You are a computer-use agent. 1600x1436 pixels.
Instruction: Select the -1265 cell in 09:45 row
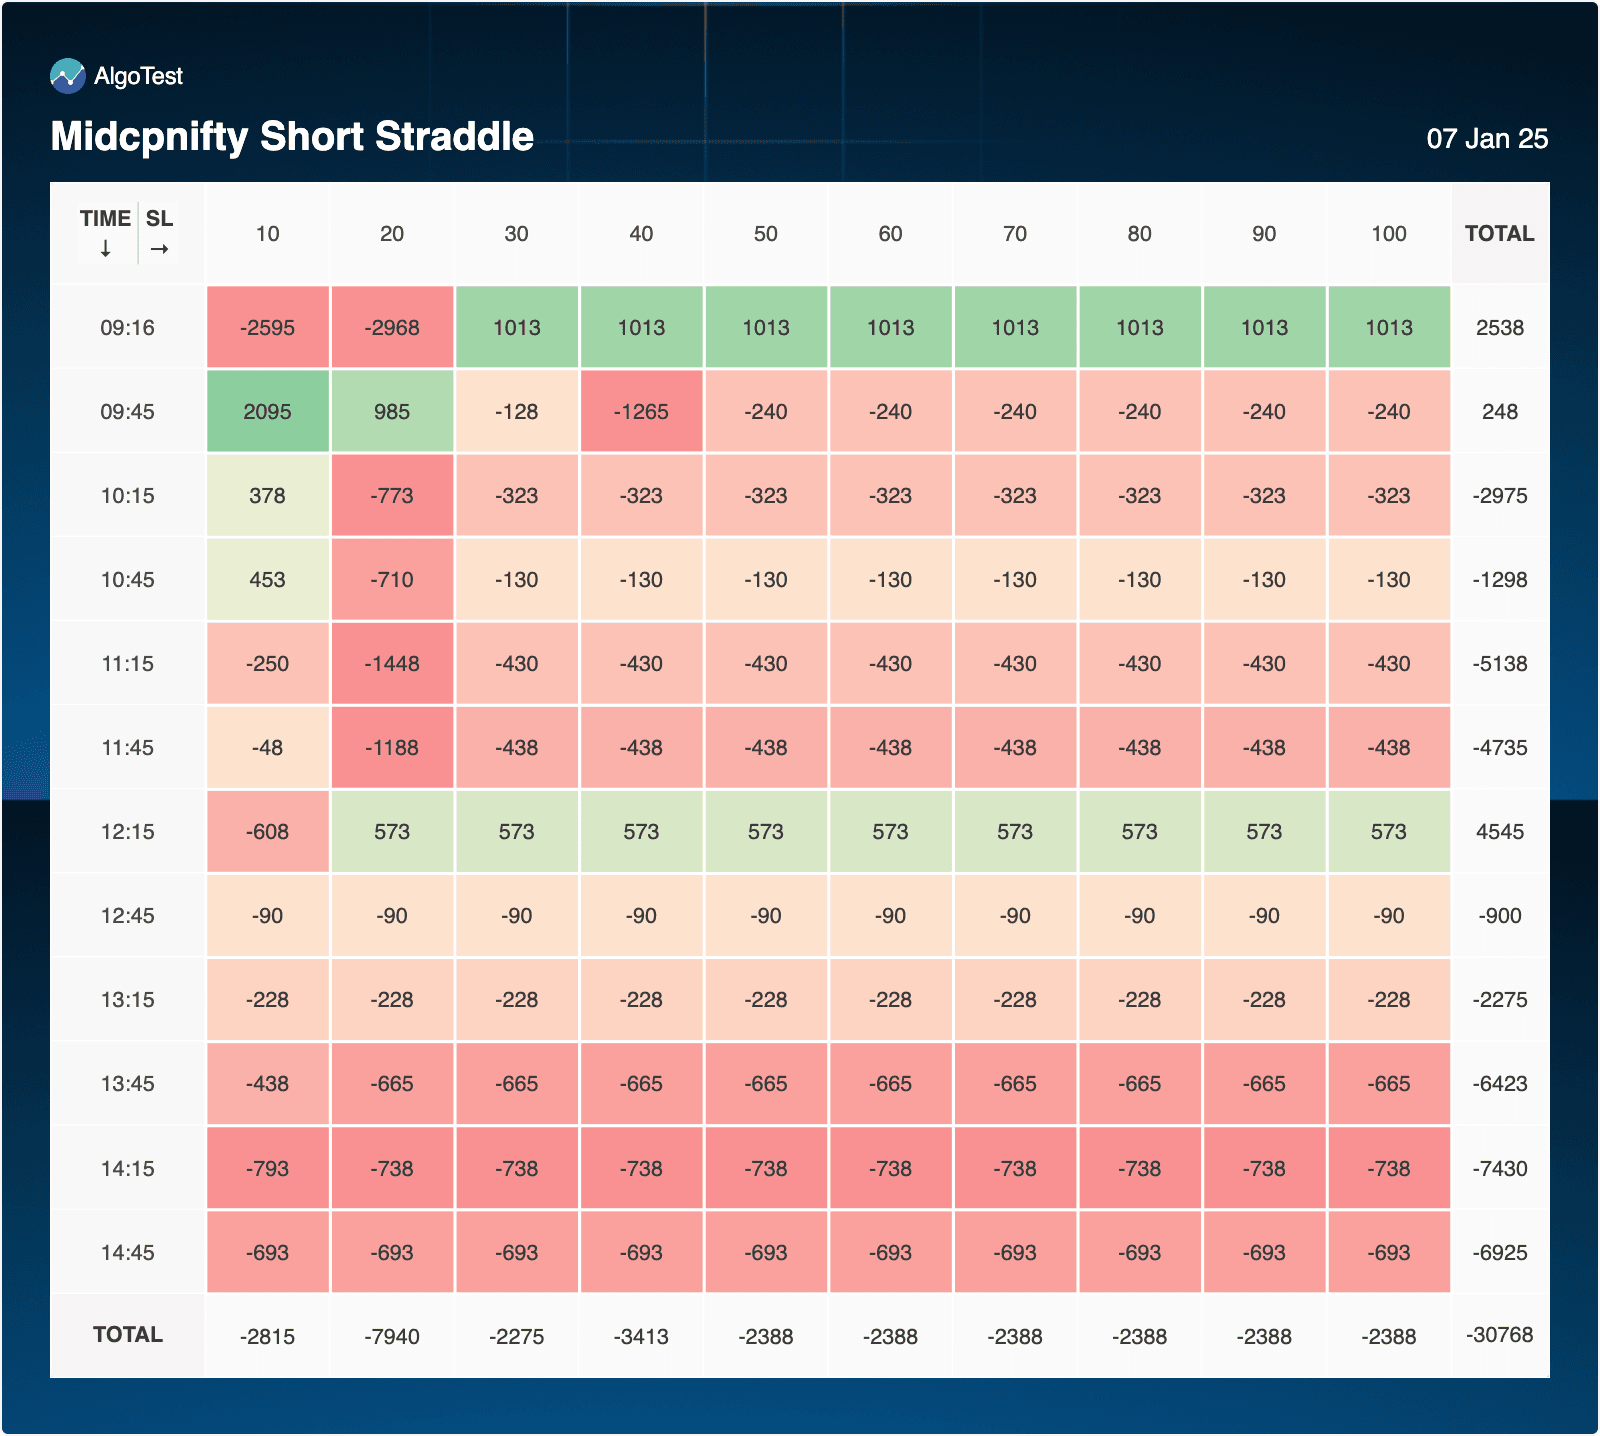[641, 412]
